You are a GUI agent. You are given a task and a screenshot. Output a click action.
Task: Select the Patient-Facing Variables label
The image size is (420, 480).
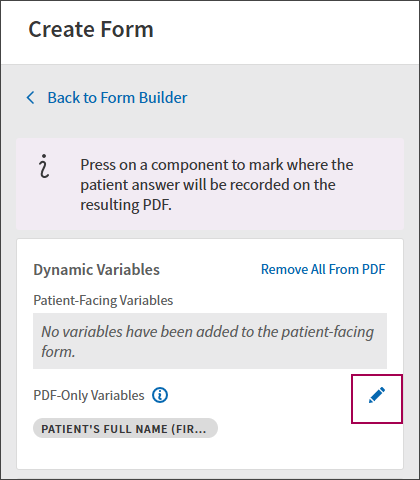(103, 300)
